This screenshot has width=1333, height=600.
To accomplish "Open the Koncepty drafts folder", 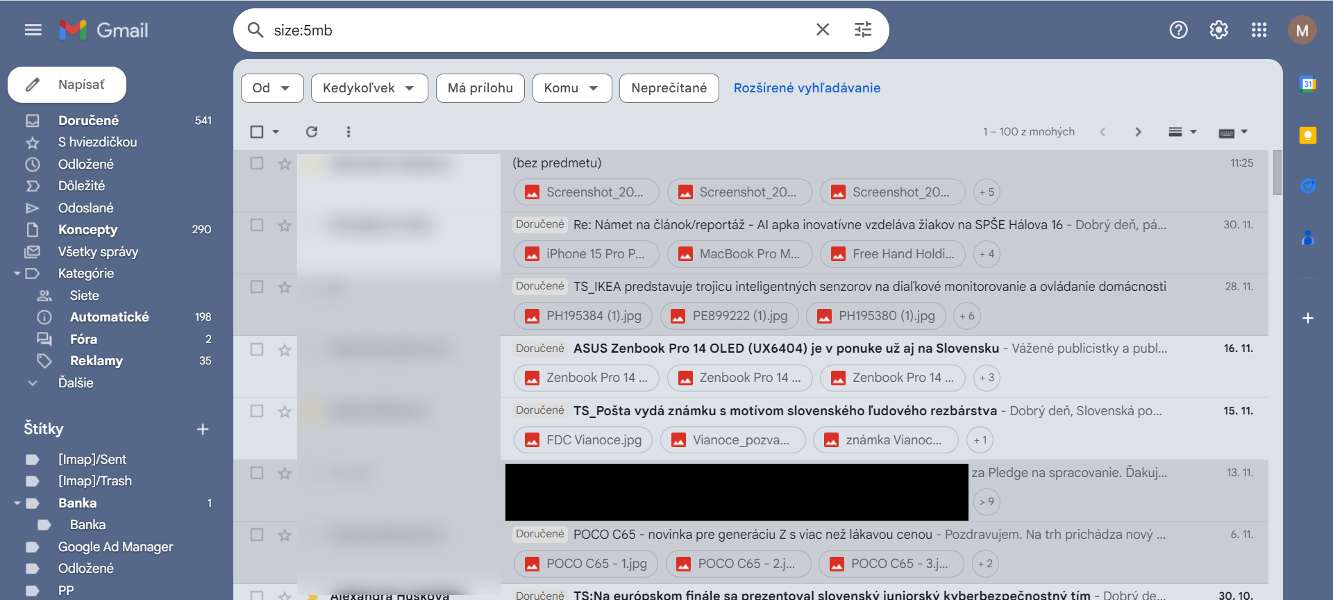I will click(x=88, y=229).
